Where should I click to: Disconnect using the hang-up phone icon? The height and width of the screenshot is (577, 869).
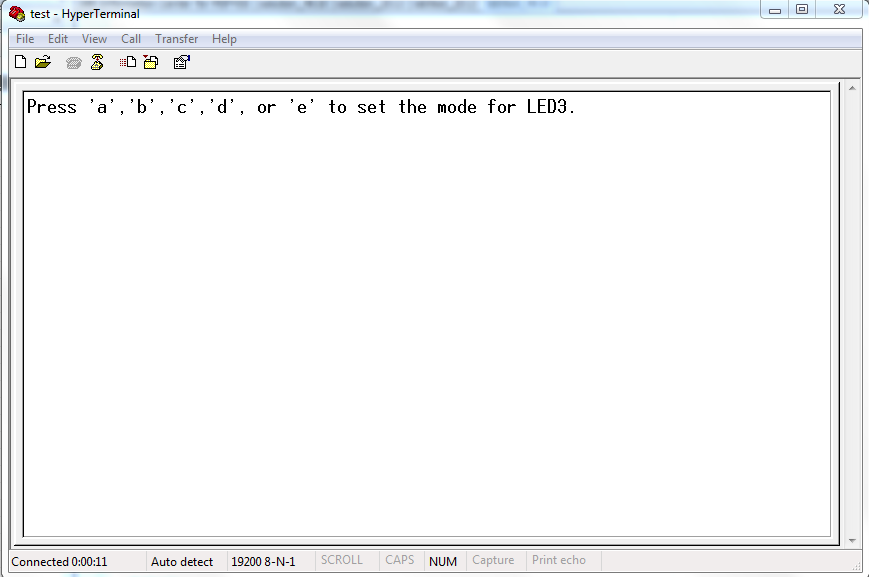pos(97,61)
